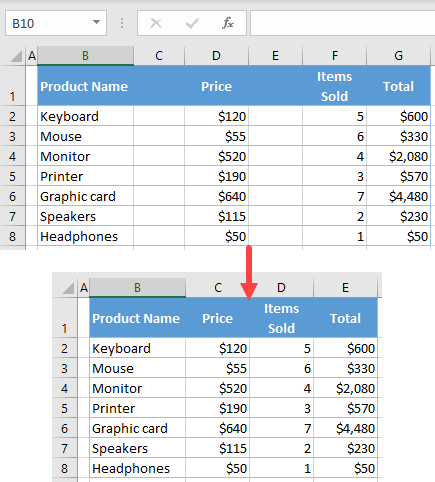Viewport: 435px width, 482px height.
Task: Click '$600' total in lower table
Action: tap(346, 348)
